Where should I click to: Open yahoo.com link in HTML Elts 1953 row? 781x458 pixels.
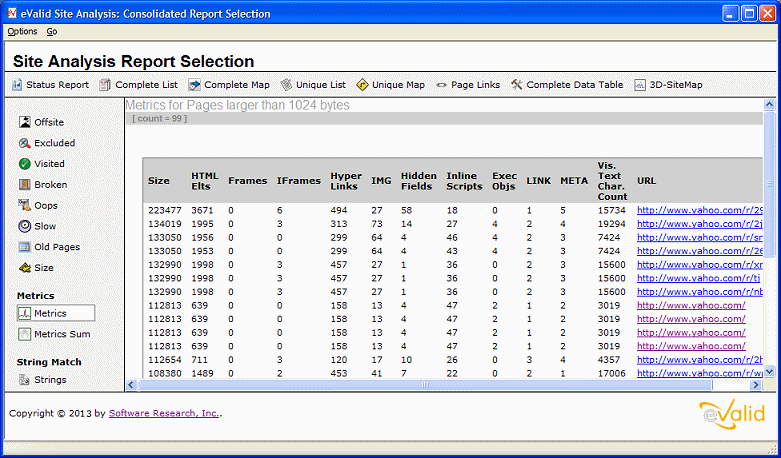click(700, 251)
